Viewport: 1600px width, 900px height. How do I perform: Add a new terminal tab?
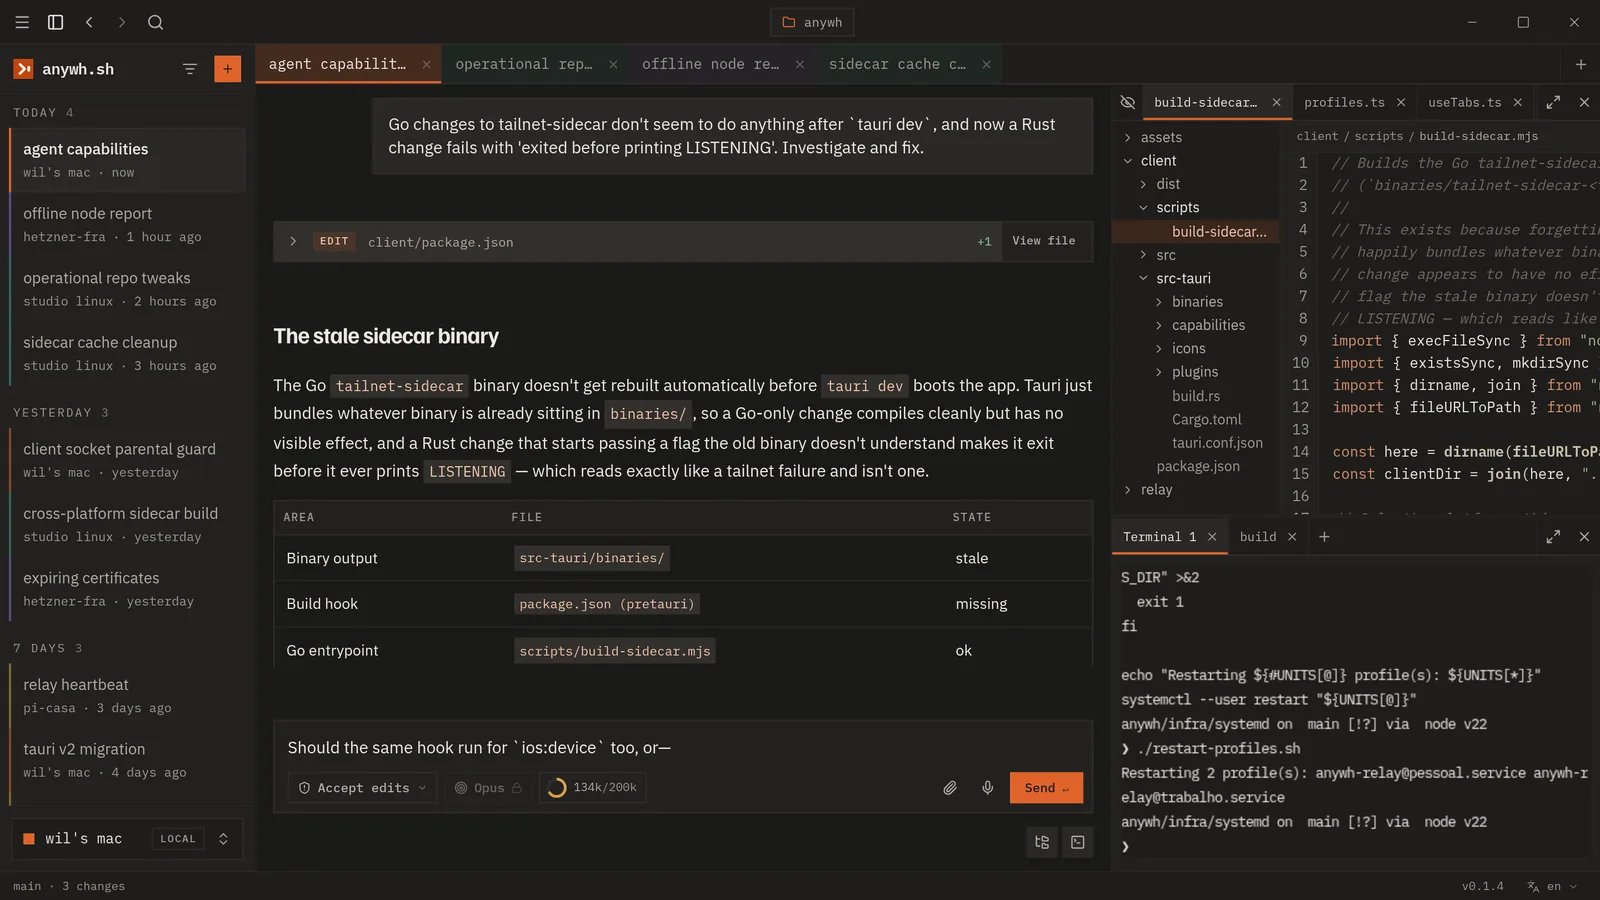click(1324, 537)
